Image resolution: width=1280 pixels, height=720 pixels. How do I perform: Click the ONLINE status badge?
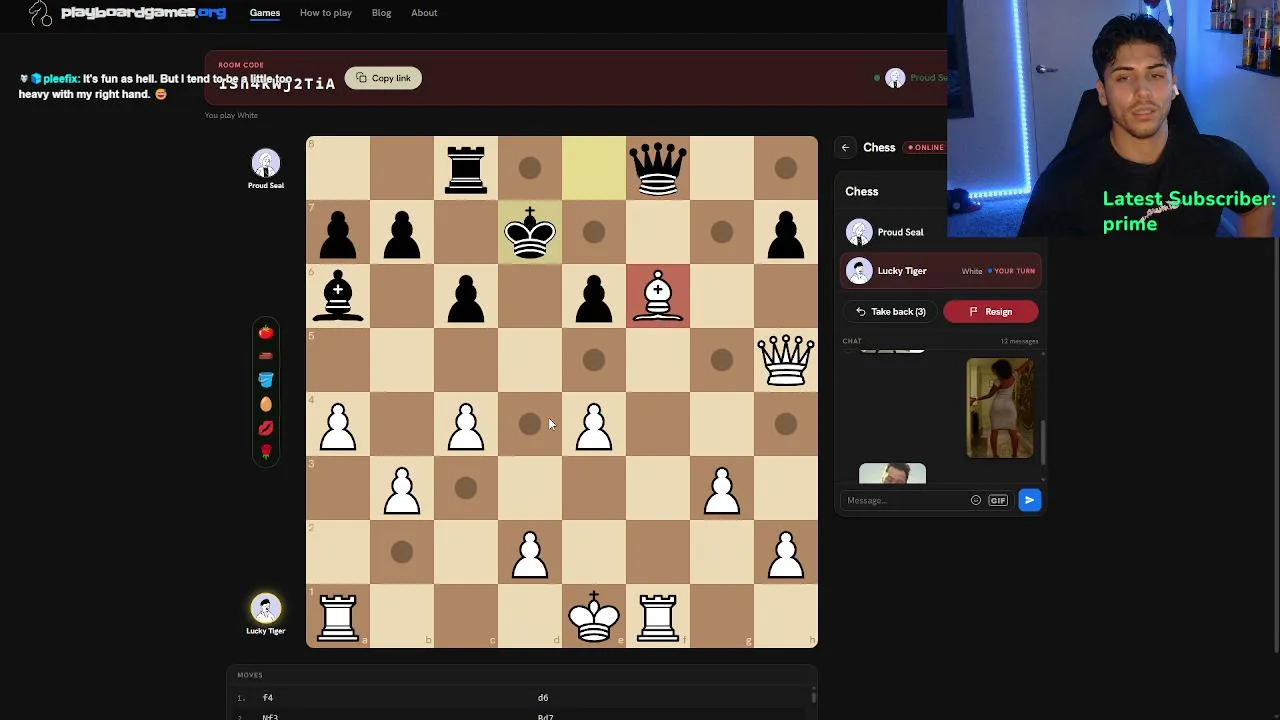tap(926, 148)
